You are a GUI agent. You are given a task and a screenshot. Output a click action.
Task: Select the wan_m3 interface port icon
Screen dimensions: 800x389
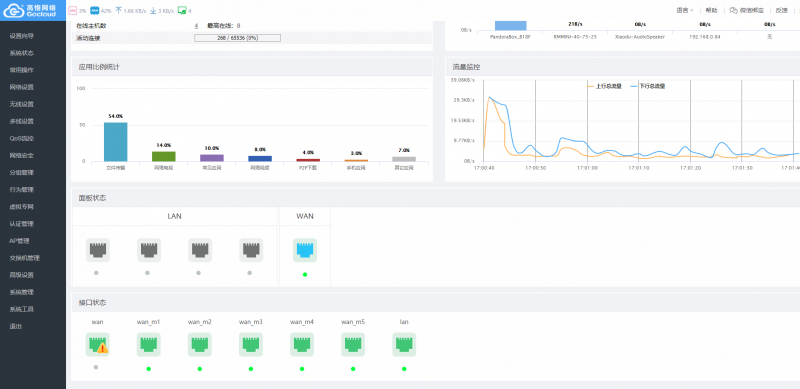pyautogui.click(x=251, y=345)
